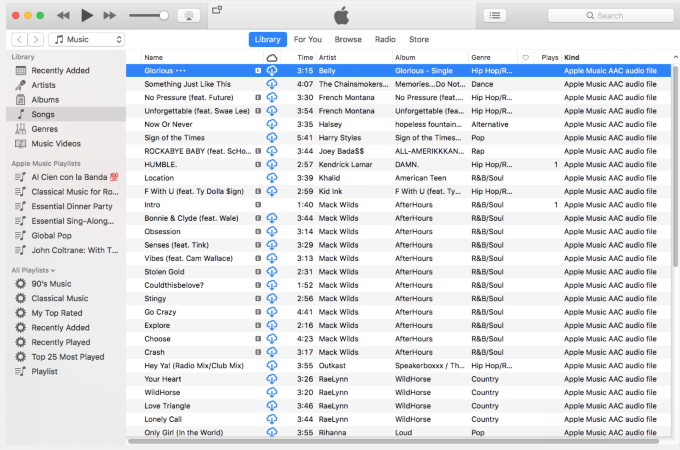Open Top 25 Most Played playlist

click(x=66, y=357)
